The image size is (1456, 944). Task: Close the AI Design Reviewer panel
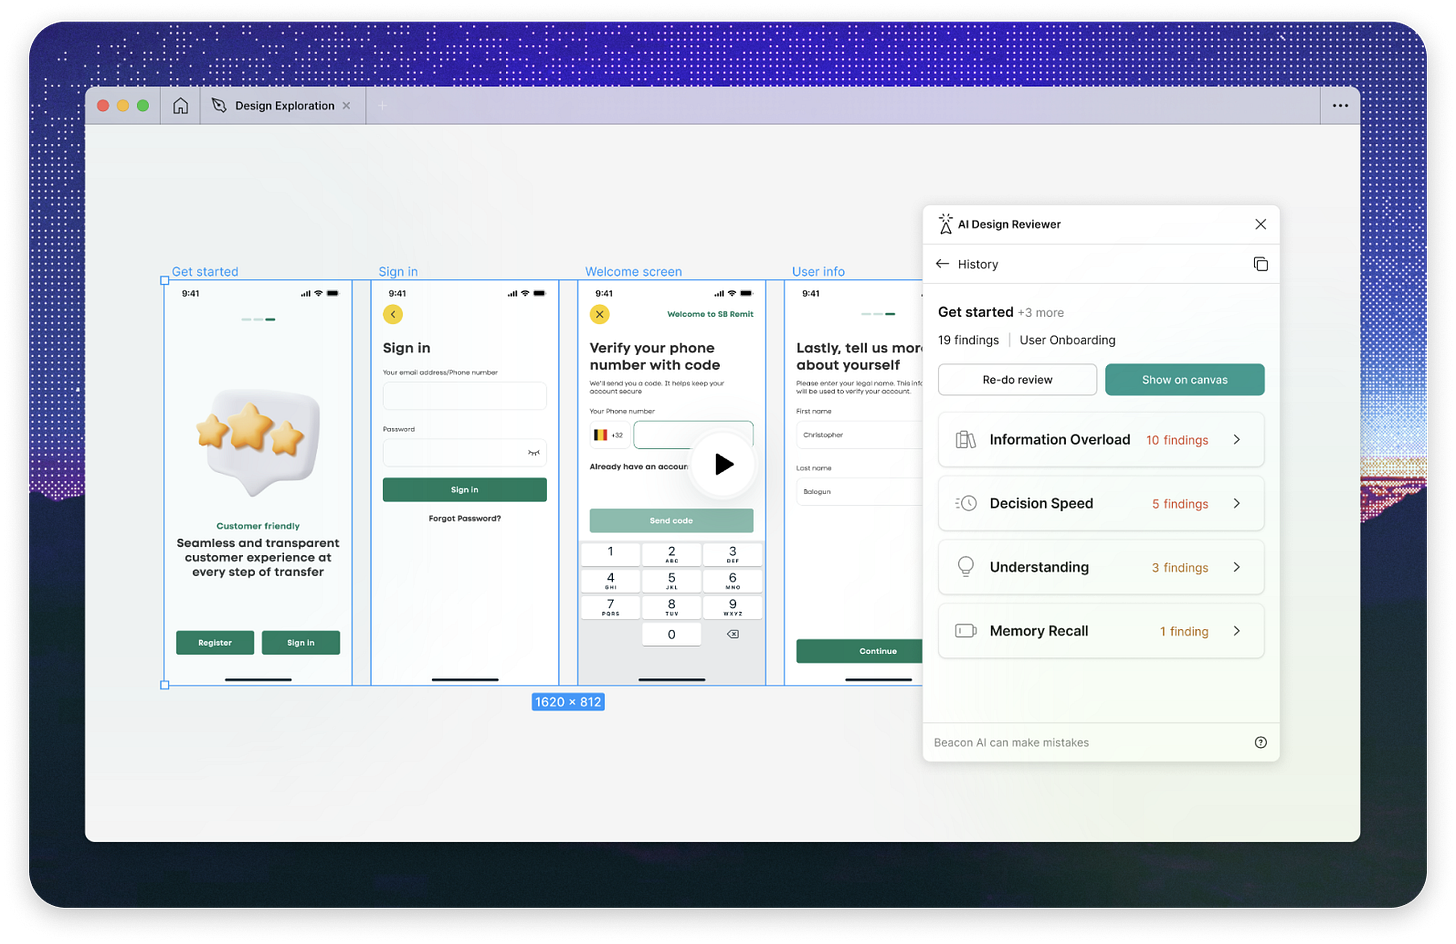click(1260, 224)
